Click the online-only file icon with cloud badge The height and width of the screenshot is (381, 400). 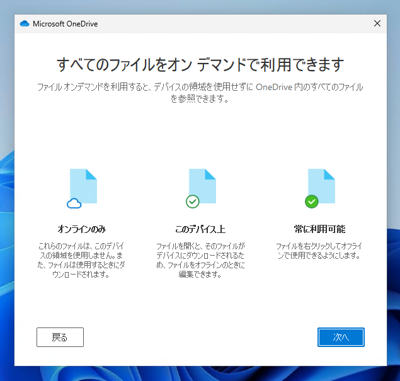point(82,189)
